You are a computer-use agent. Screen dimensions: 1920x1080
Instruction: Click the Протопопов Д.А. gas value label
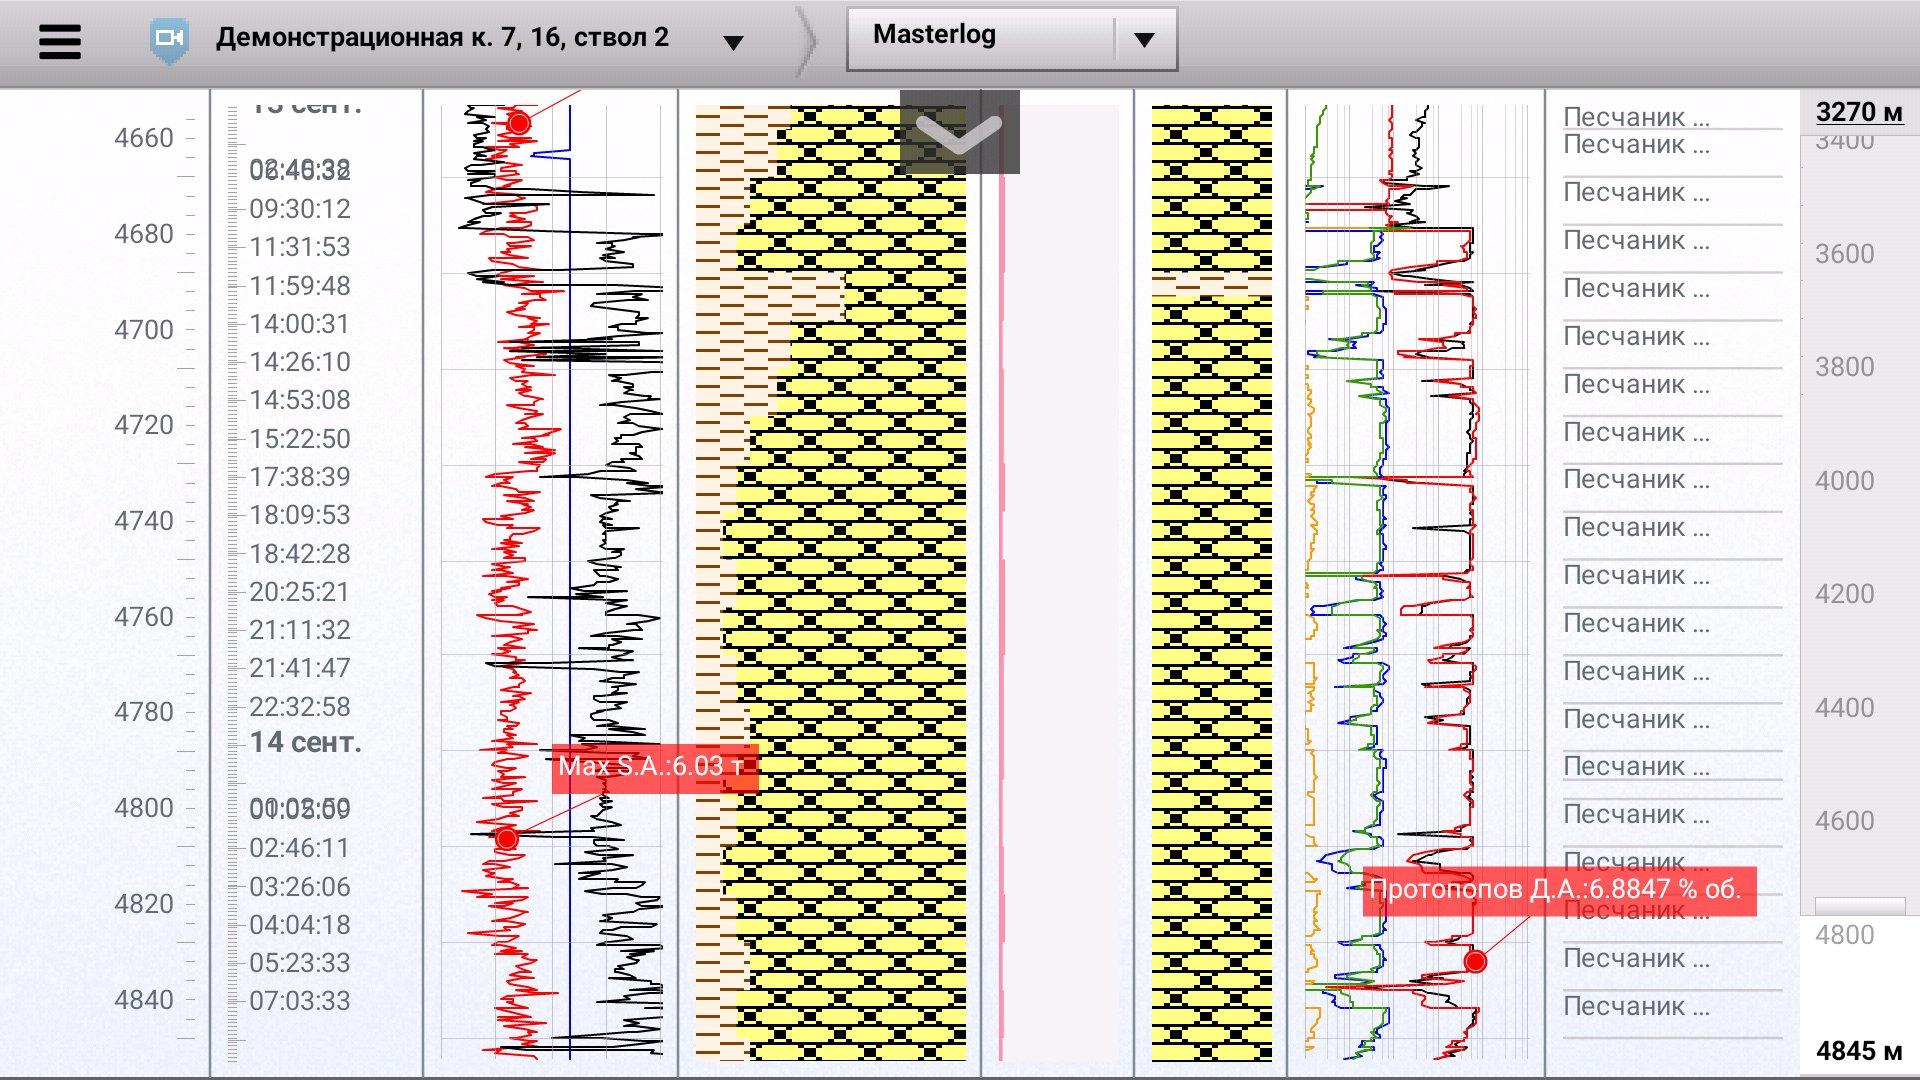(1557, 890)
